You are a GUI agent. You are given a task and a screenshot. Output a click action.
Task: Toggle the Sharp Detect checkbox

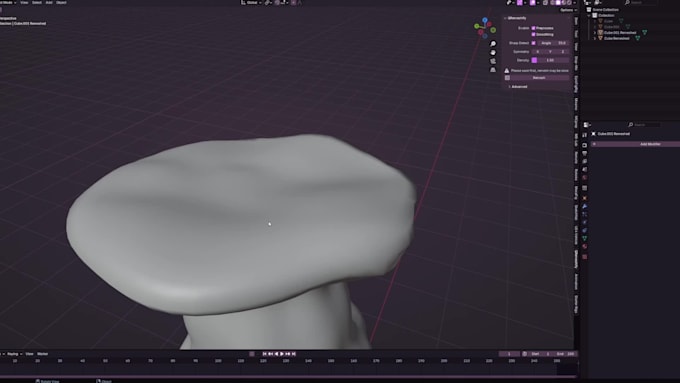coord(533,43)
